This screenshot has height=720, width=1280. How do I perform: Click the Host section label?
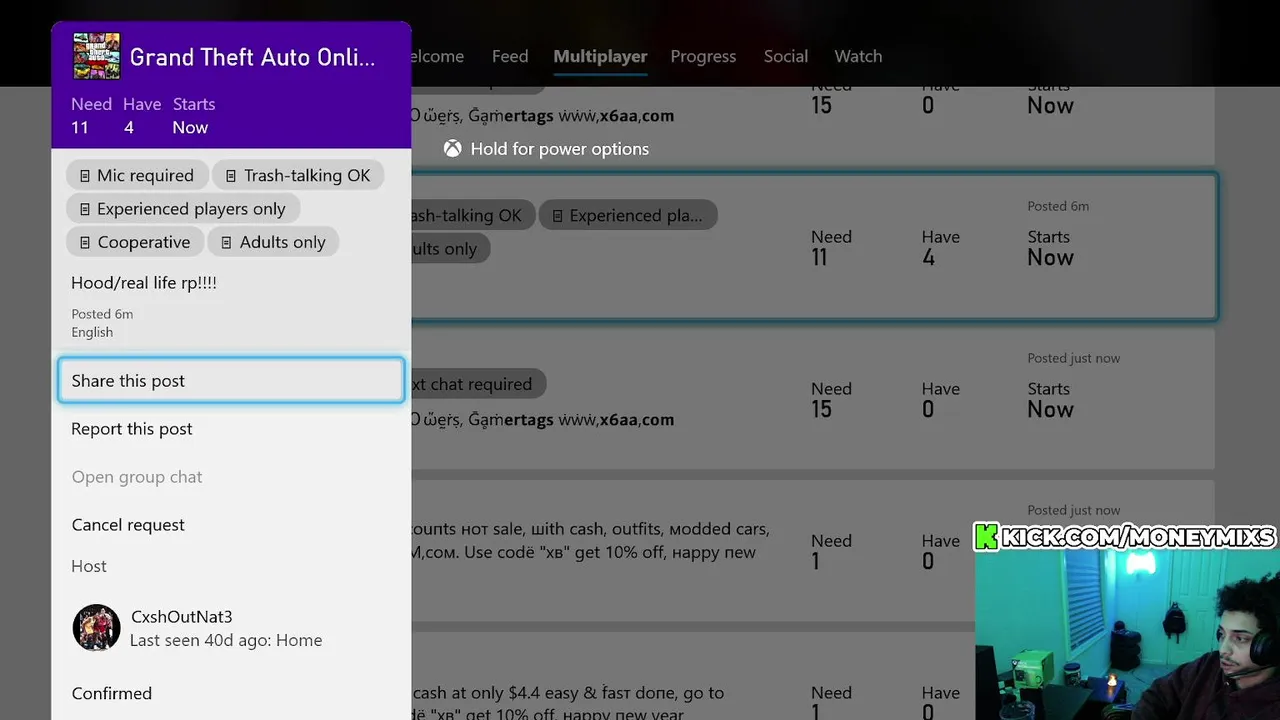pos(89,566)
